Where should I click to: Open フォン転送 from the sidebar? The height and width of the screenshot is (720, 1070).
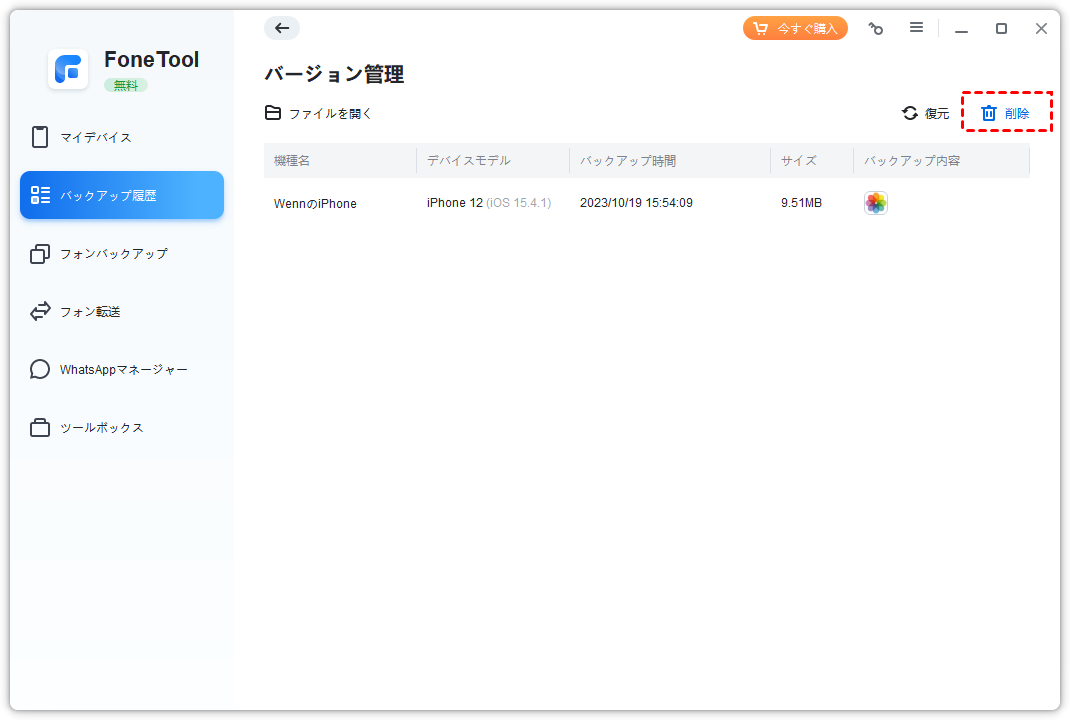pyautogui.click(x=90, y=312)
